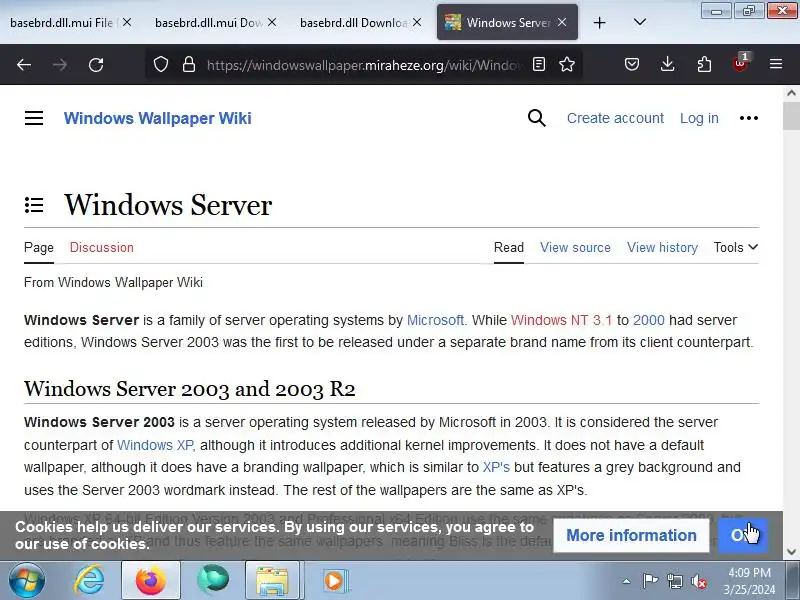Click the URL address bar field
This screenshot has width=800, height=600.
[x=363, y=65]
